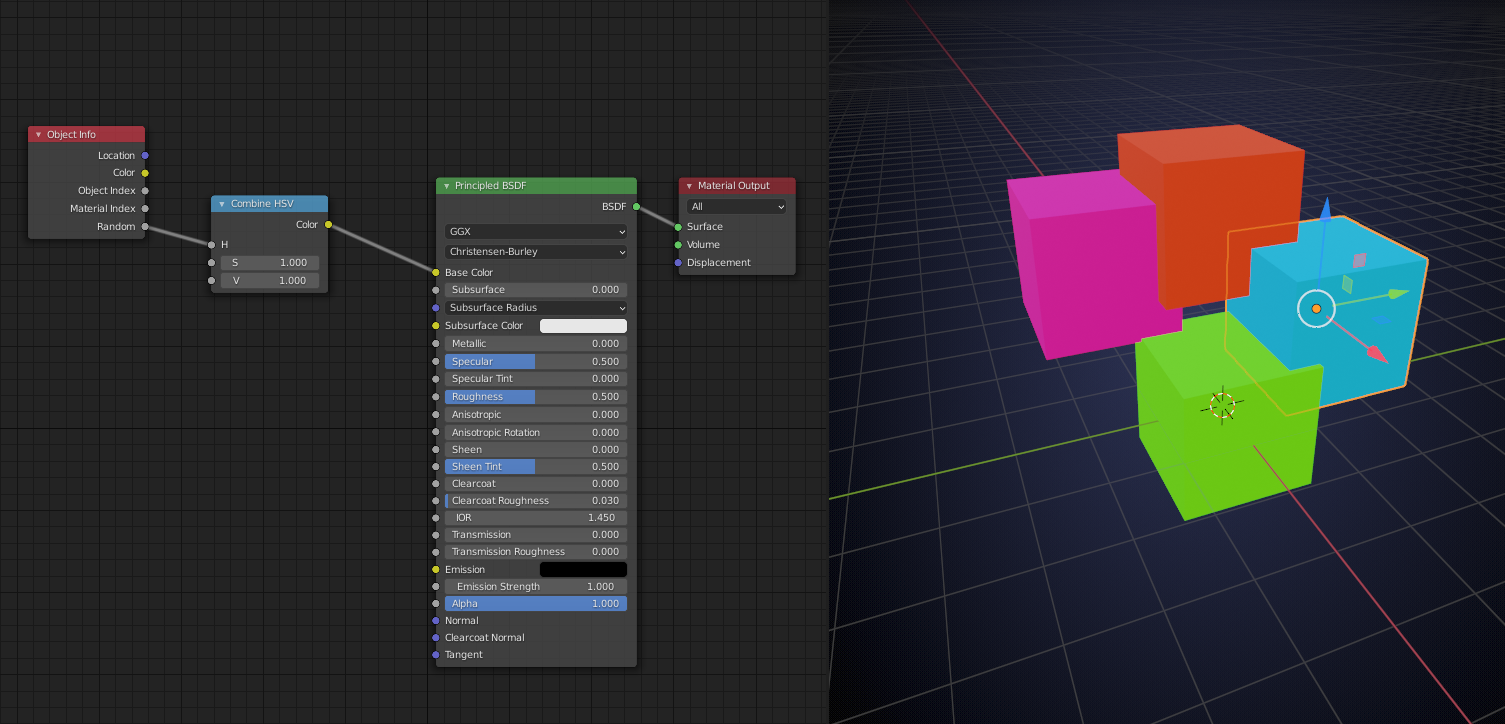Image resolution: width=1505 pixels, height=724 pixels.
Task: Click the Volume input socket
Action: click(678, 245)
